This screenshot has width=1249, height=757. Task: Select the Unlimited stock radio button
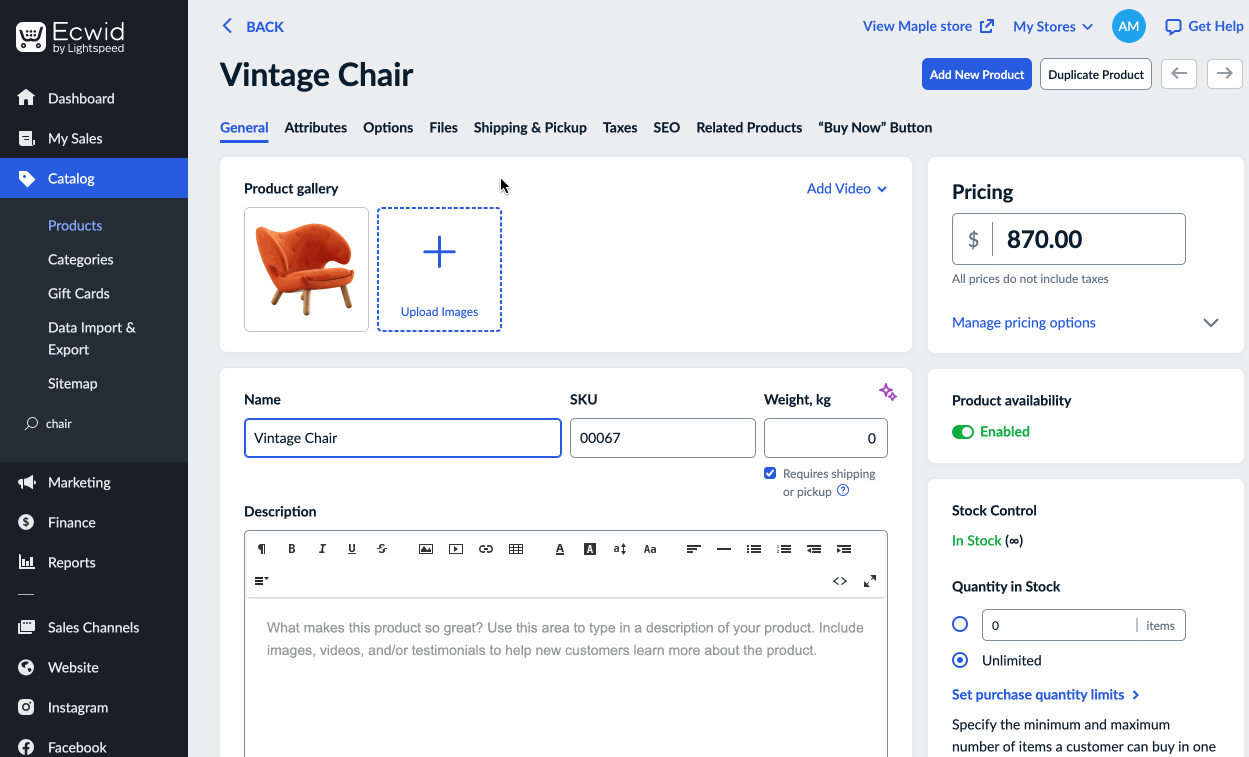click(960, 660)
